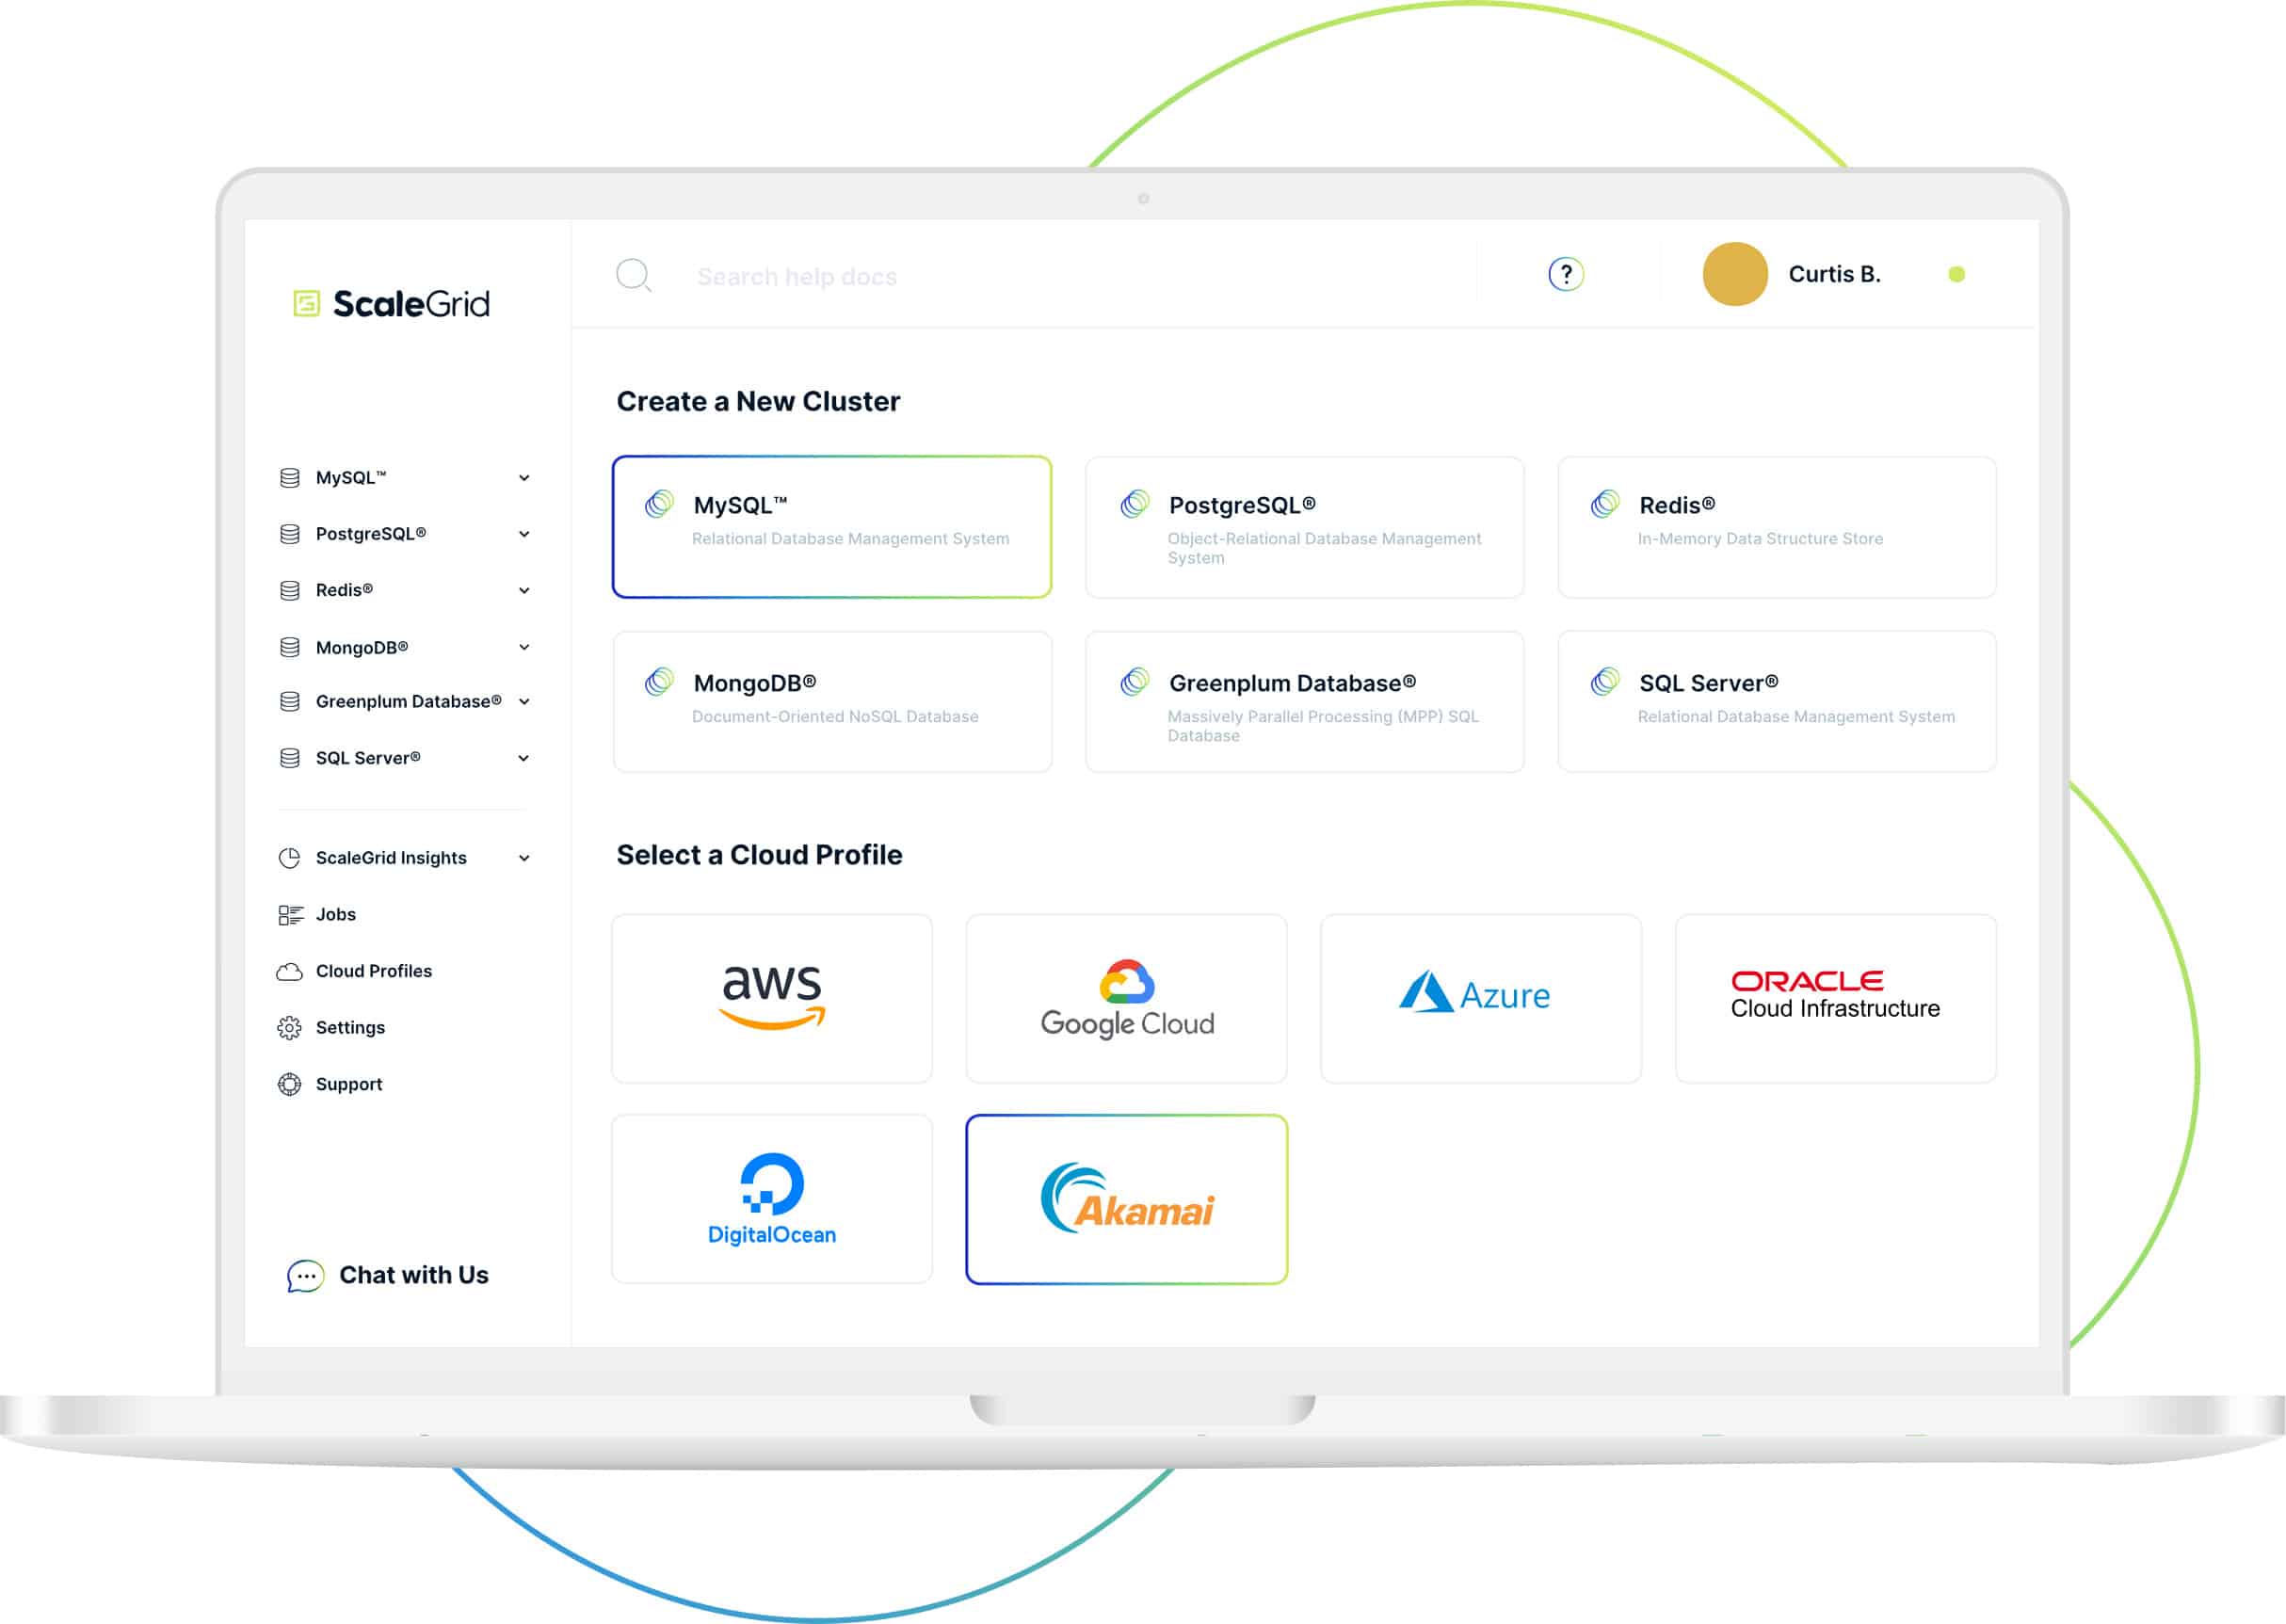
Task: Click the ScaleGrid Insights pie chart icon
Action: [290, 858]
